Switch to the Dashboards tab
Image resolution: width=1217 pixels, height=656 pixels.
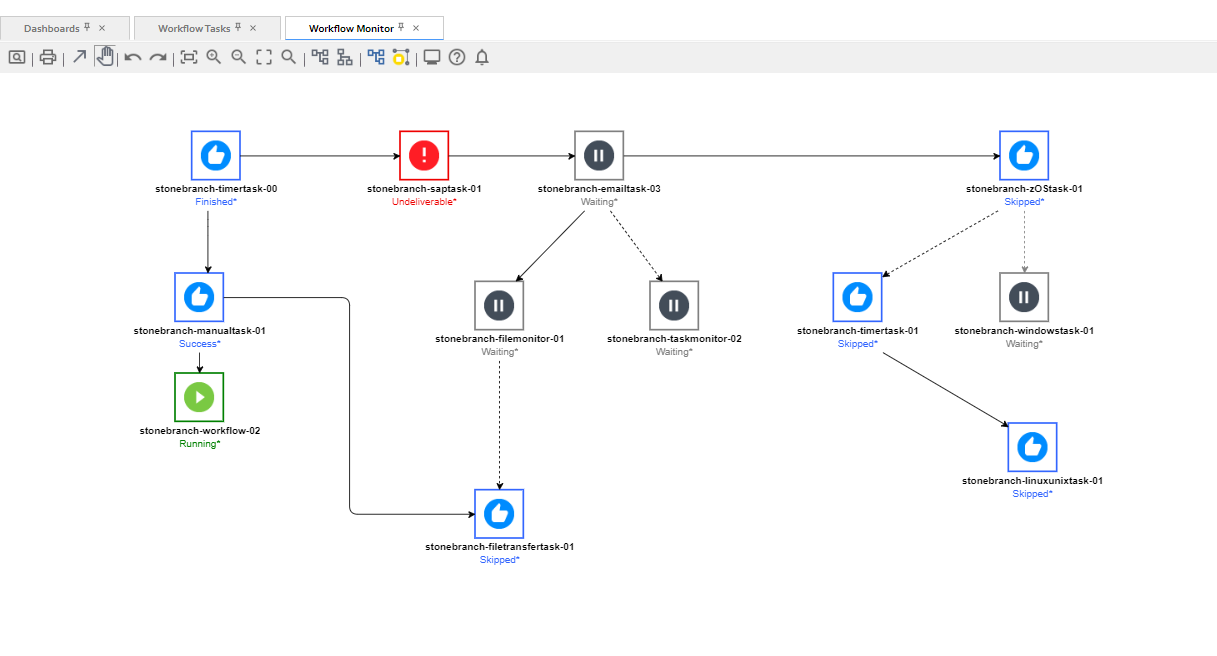(x=52, y=28)
